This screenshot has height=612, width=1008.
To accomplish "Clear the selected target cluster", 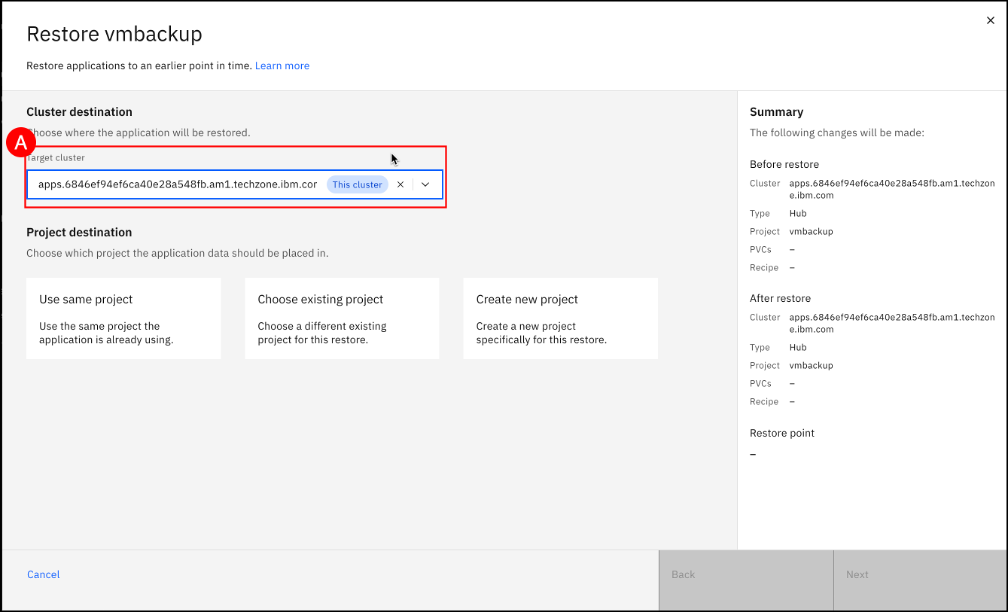I will [400, 185].
